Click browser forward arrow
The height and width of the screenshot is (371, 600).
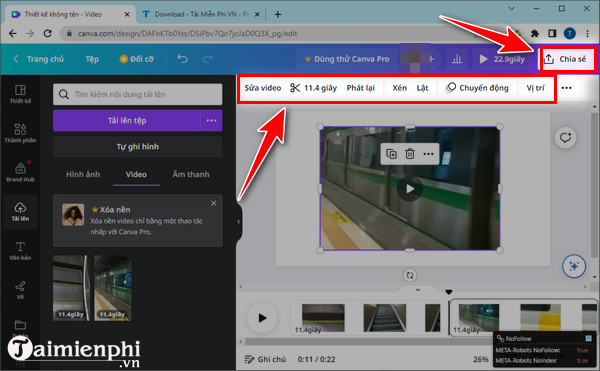click(x=30, y=34)
